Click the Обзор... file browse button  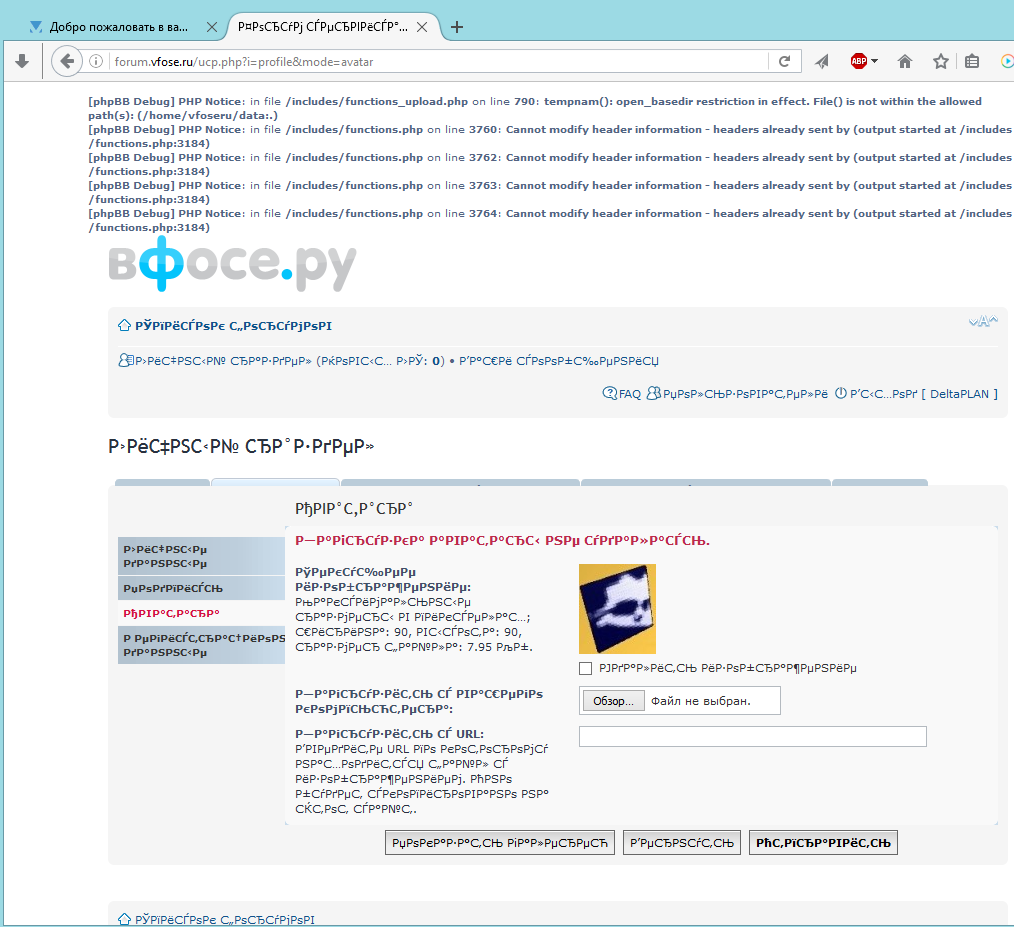click(x=613, y=701)
